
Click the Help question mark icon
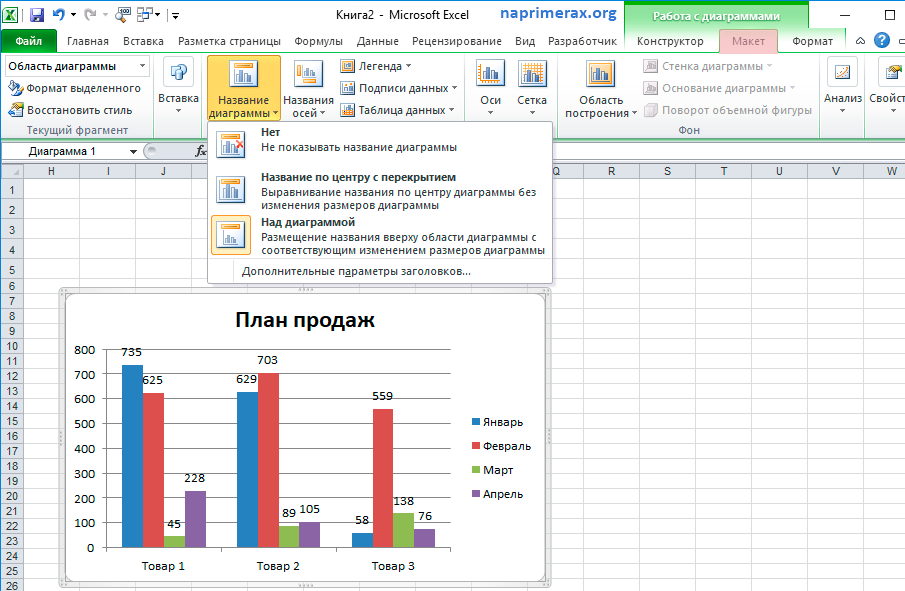click(881, 41)
